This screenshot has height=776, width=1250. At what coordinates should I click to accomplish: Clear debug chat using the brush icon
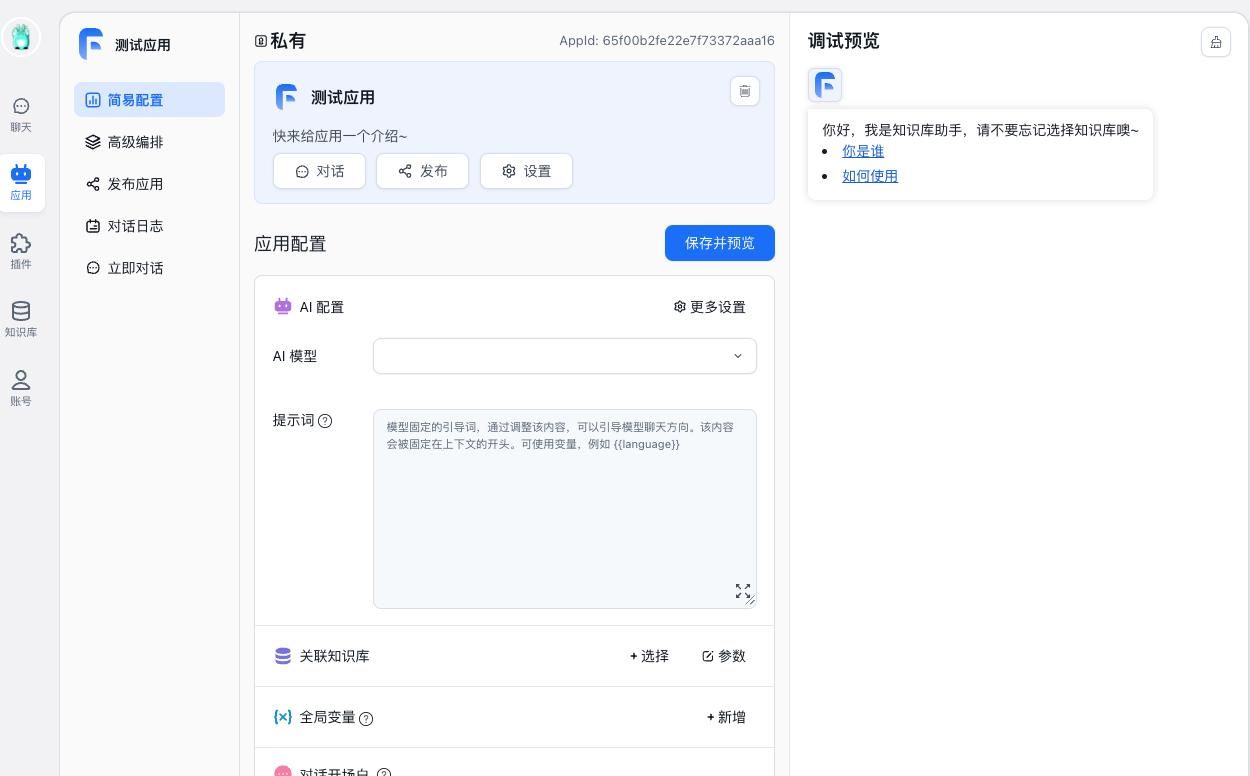pos(1216,42)
